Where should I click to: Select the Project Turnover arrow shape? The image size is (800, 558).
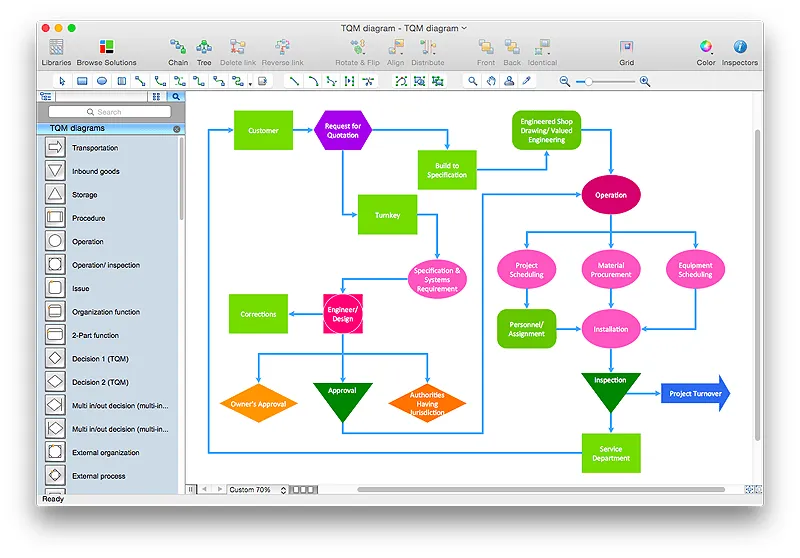point(695,393)
